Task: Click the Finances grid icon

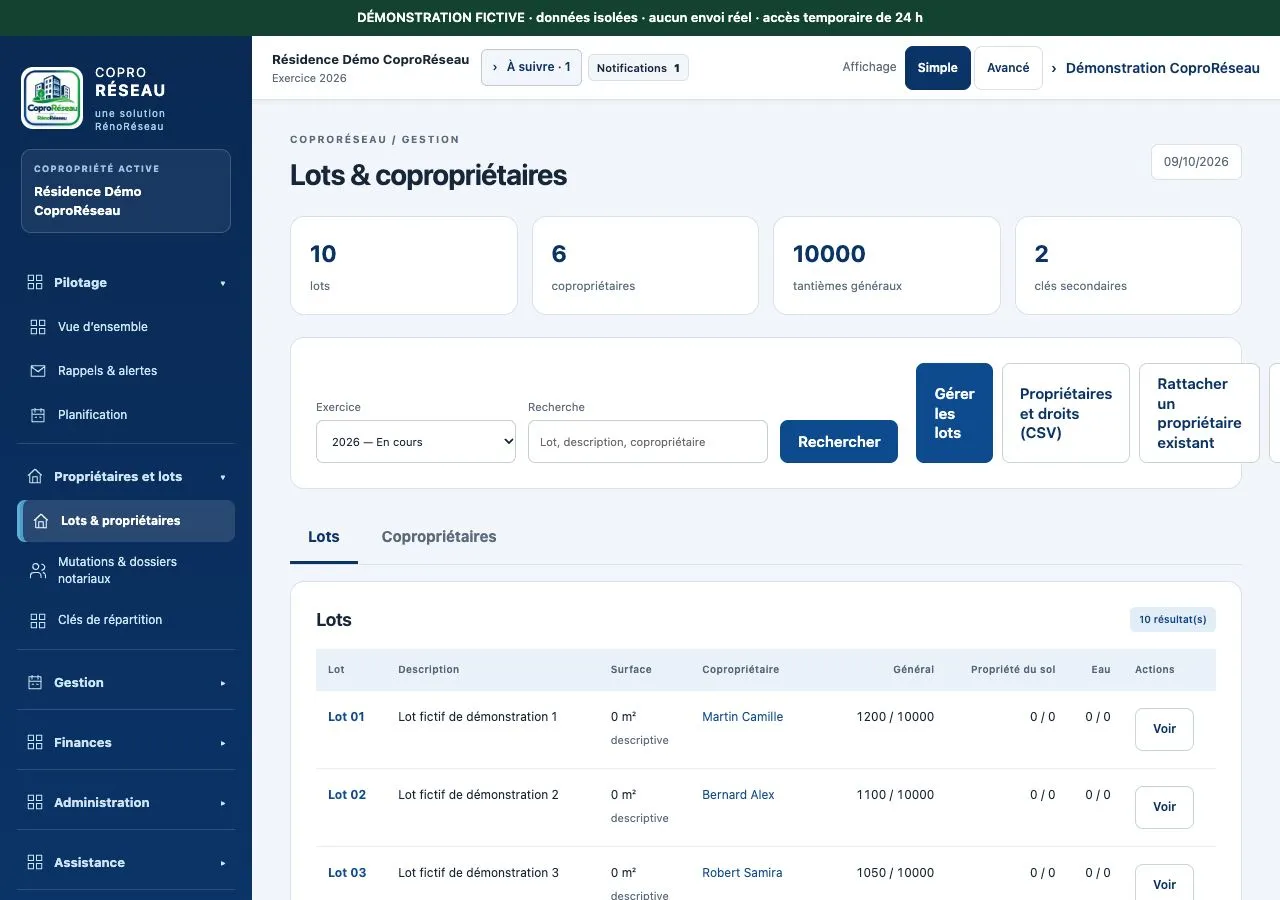Action: click(35, 742)
